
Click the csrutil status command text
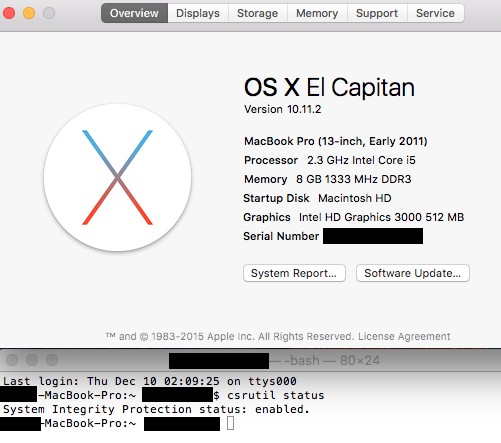pyautogui.click(x=276, y=395)
